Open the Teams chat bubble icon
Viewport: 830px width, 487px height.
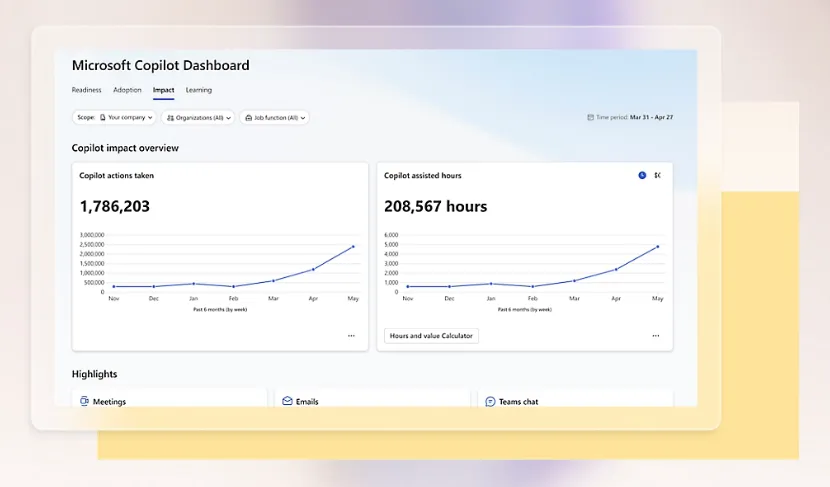point(490,402)
